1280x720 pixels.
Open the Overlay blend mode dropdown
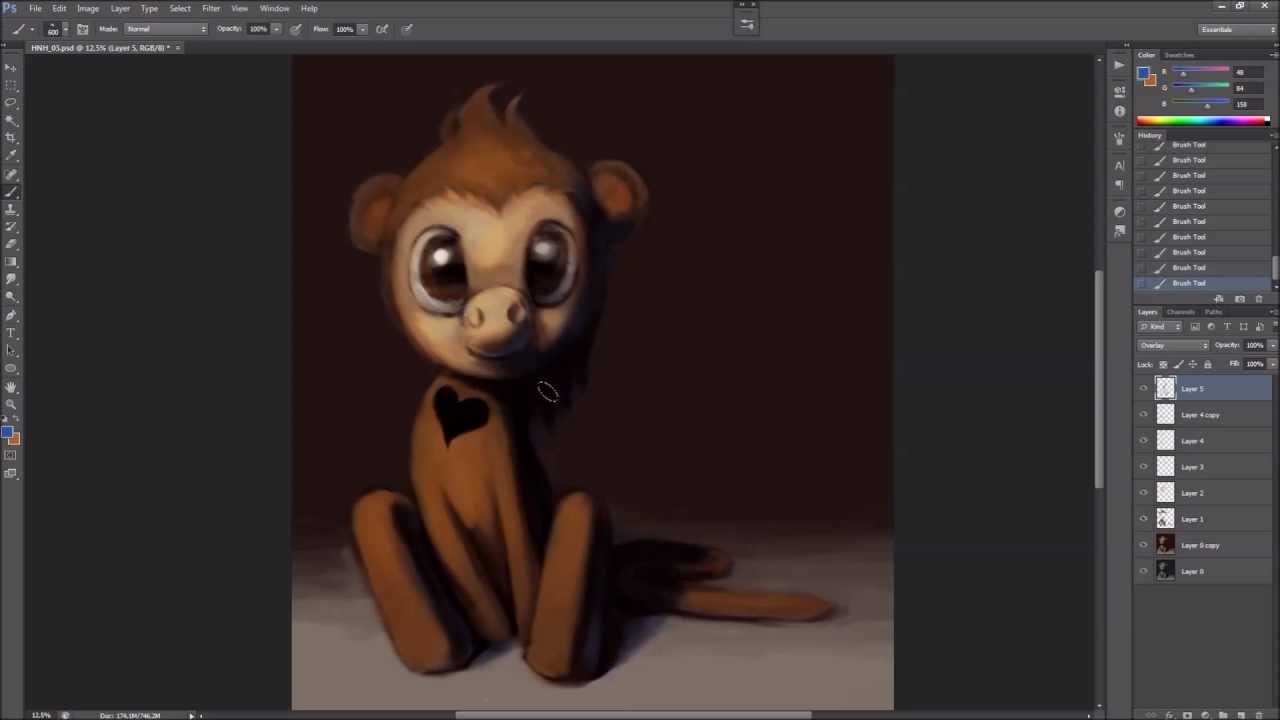click(x=1174, y=345)
